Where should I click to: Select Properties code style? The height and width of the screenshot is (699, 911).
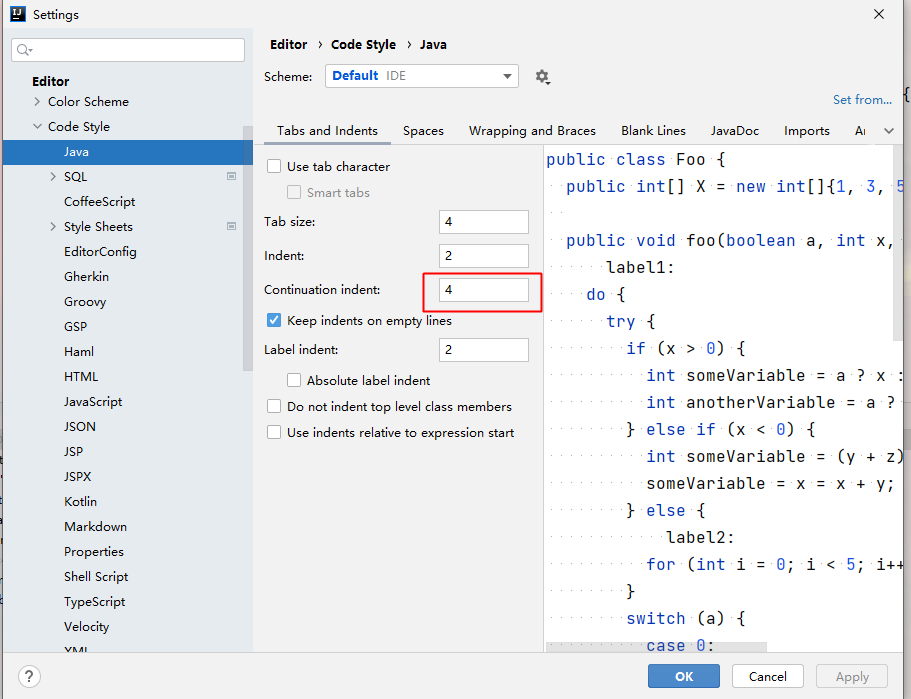(94, 551)
